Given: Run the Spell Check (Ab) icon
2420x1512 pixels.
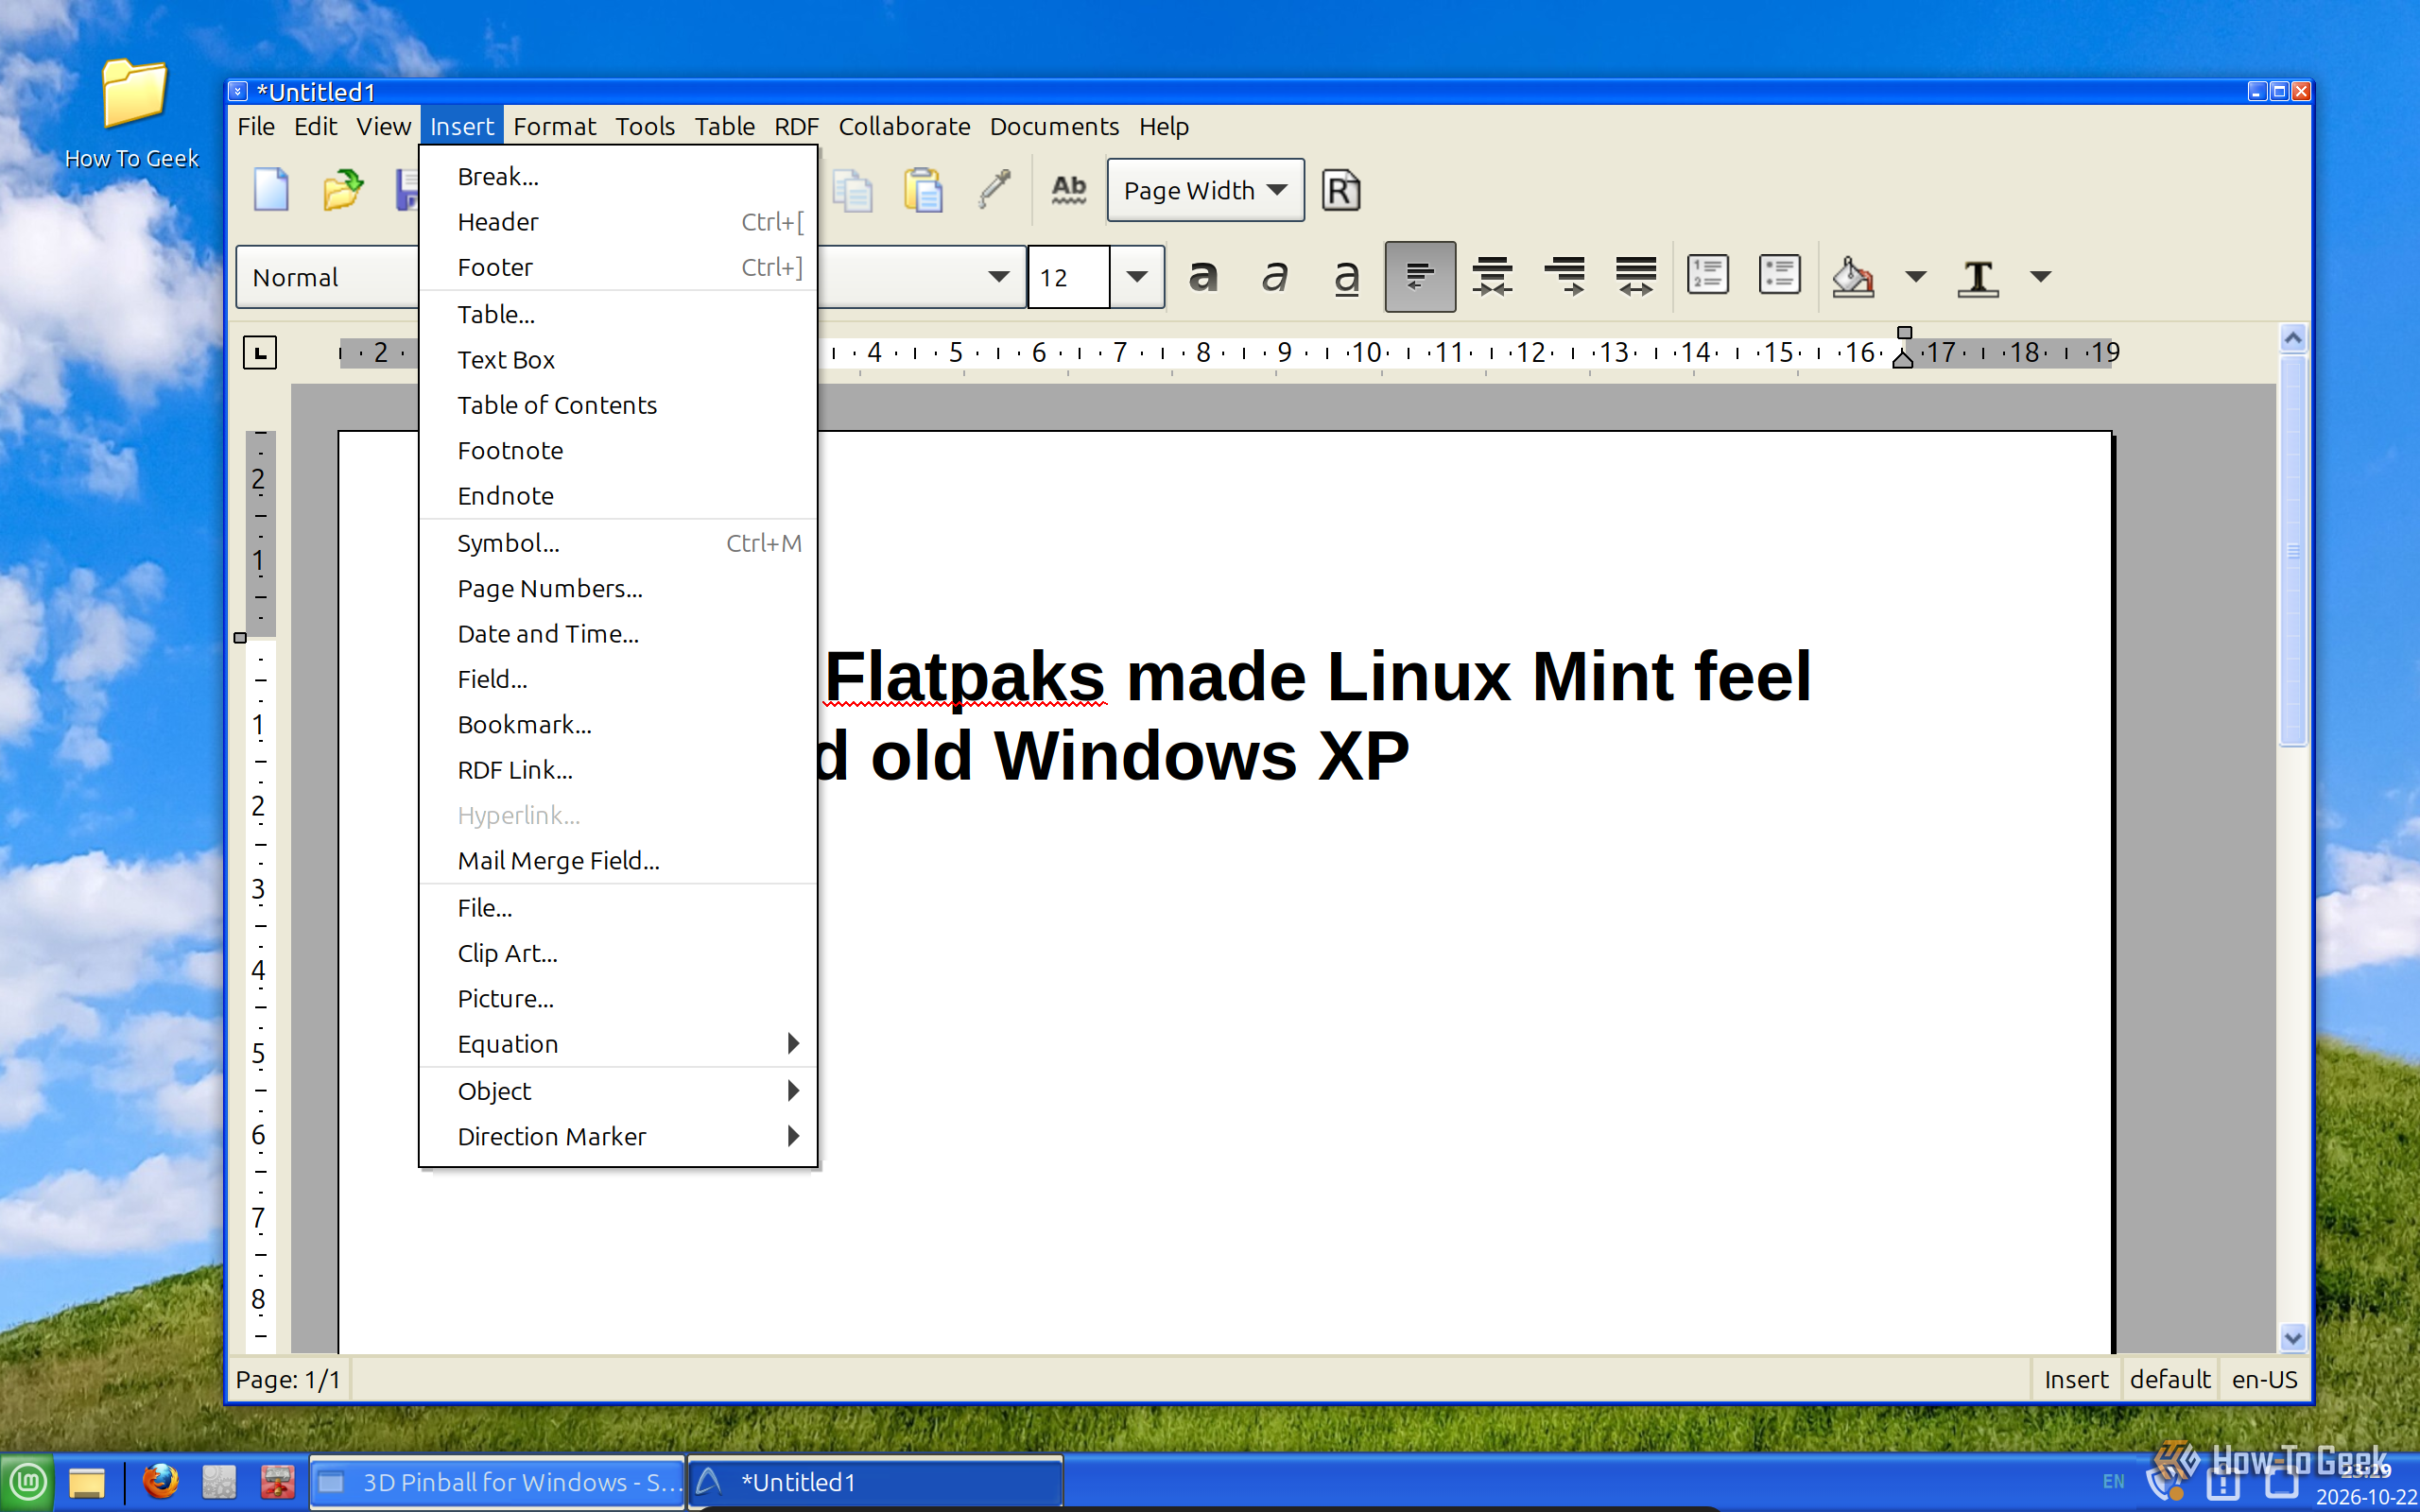Looking at the screenshot, I should point(1068,190).
